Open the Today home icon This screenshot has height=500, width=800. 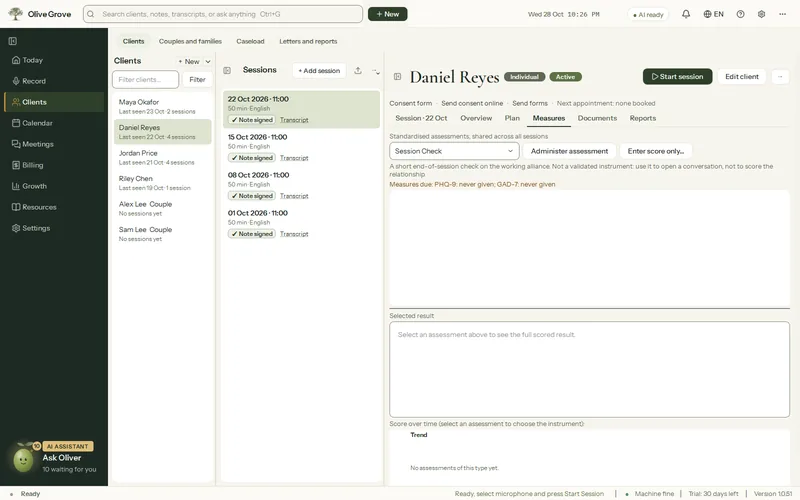(16, 60)
